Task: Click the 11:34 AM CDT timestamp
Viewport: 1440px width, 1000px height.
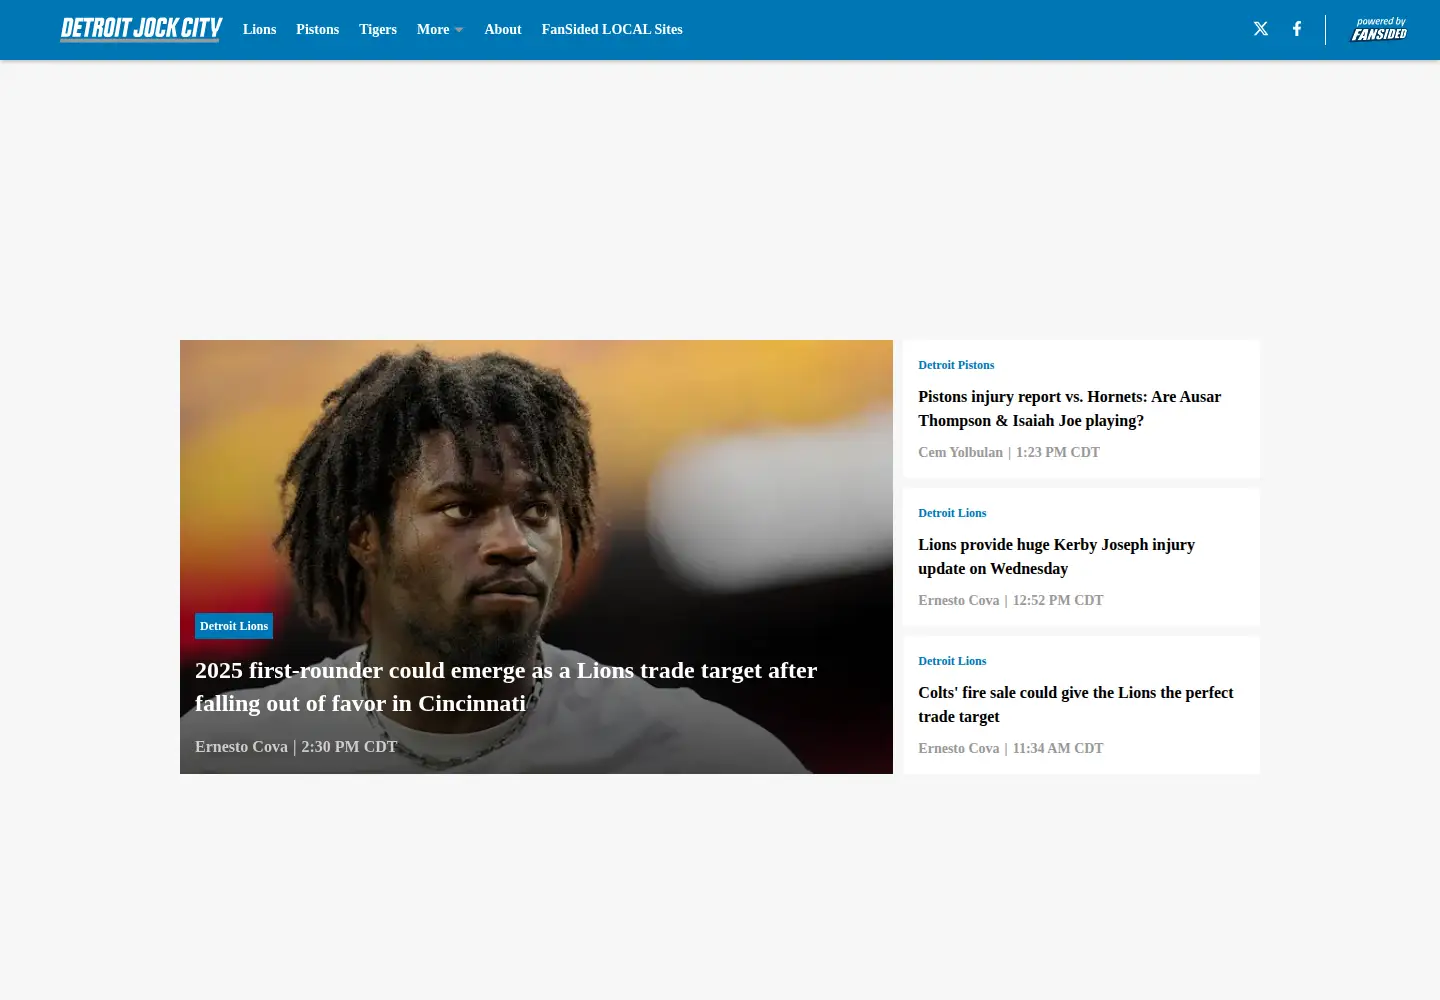Action: [x=1058, y=748]
